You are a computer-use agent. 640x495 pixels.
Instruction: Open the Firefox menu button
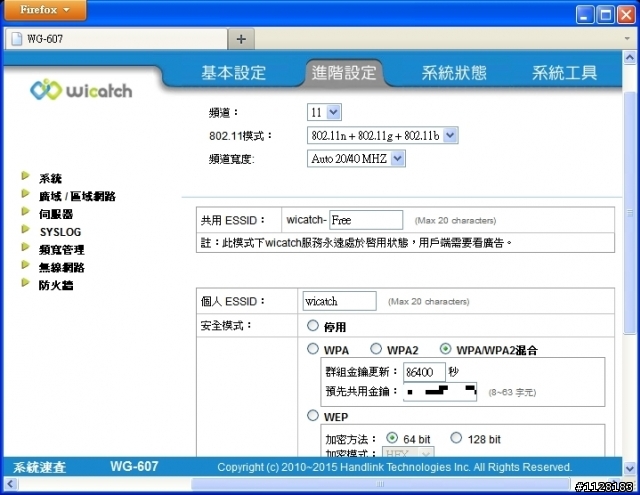pyautogui.click(x=45, y=10)
